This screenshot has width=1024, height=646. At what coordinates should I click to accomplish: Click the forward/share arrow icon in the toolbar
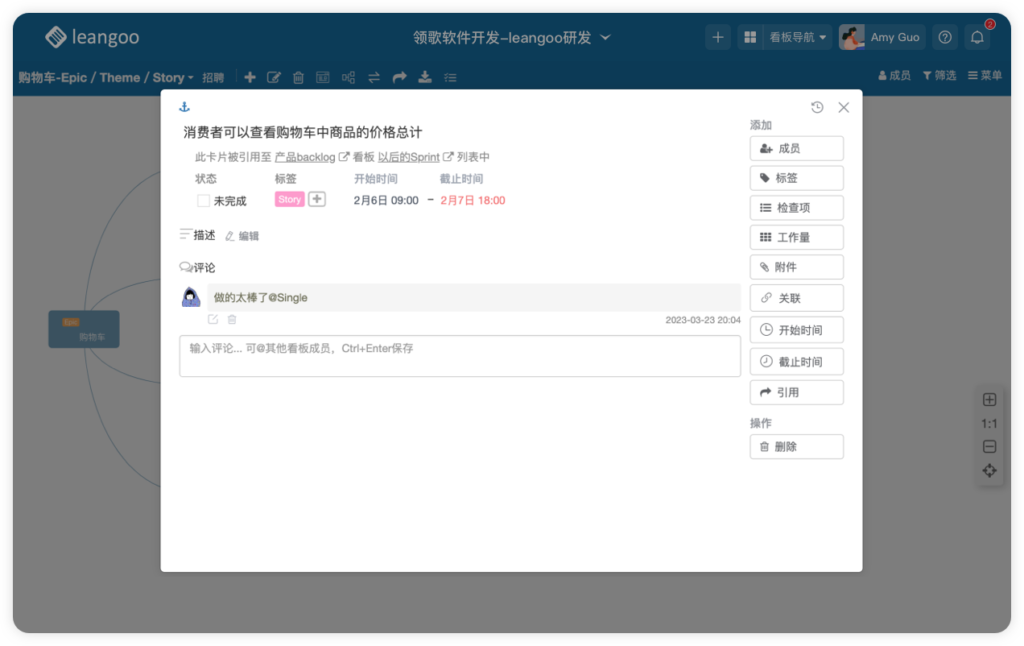398,77
